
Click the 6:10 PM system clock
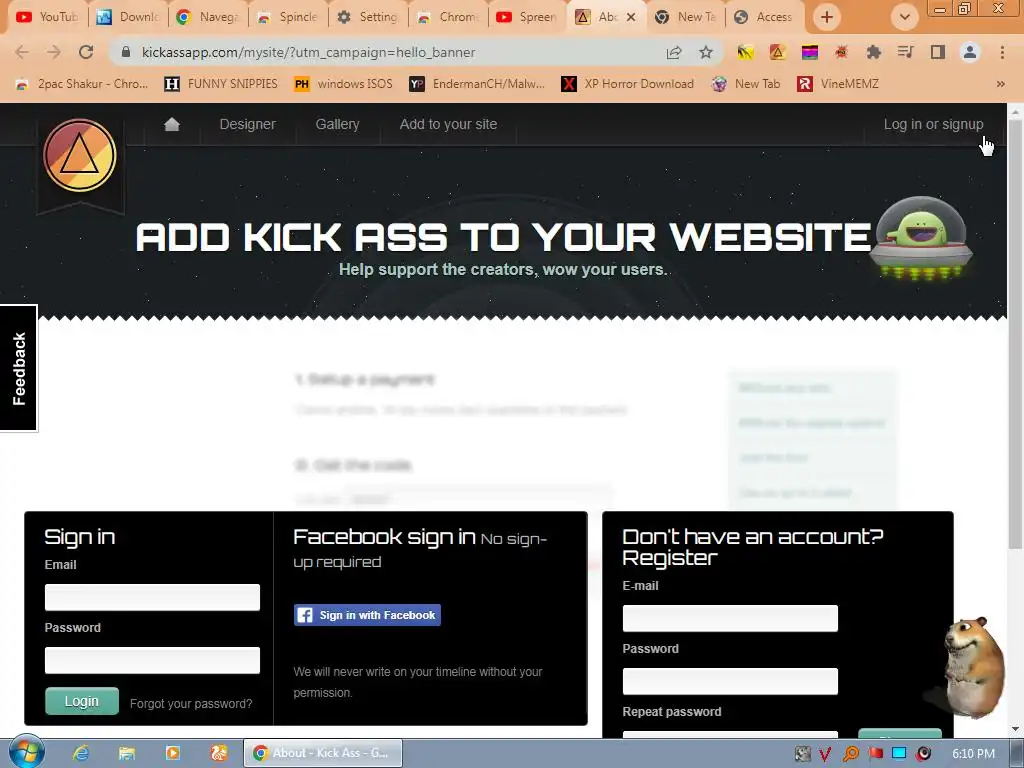(973, 754)
